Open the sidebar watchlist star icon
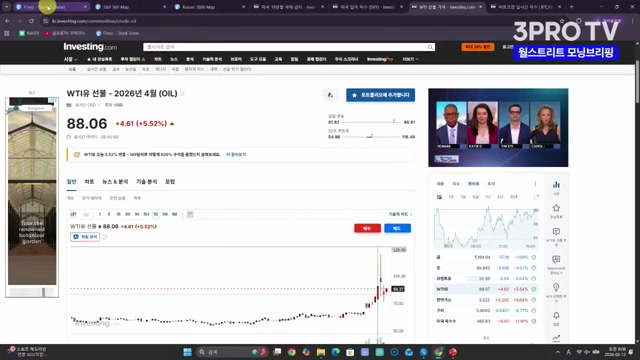 [x=556, y=208]
